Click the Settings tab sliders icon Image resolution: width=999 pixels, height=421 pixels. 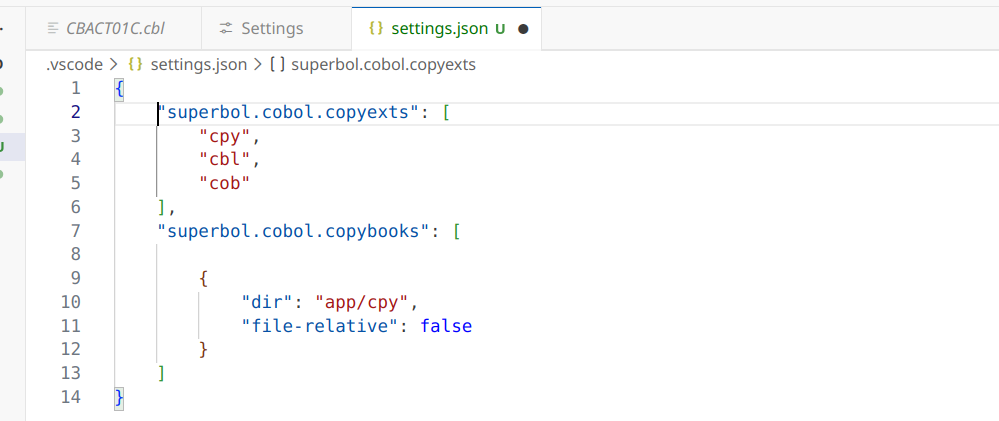pyautogui.click(x=226, y=29)
